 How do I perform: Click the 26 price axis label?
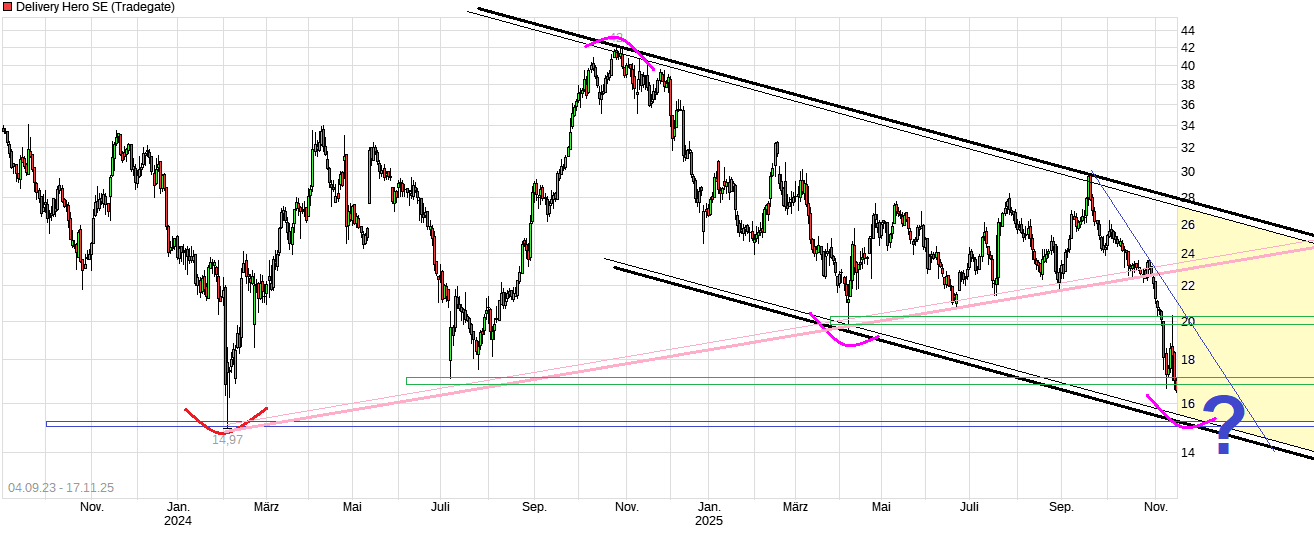(x=1187, y=225)
